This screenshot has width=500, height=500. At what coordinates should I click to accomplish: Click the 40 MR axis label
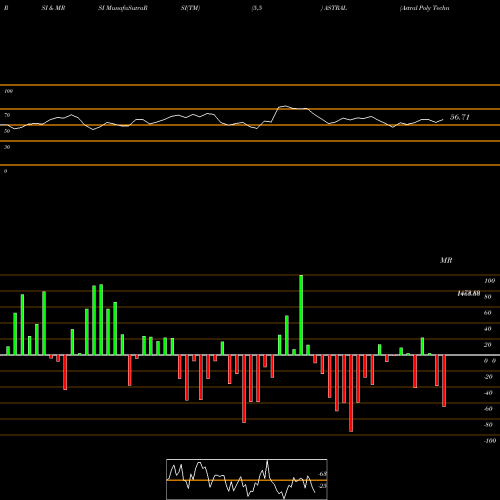tap(488, 329)
